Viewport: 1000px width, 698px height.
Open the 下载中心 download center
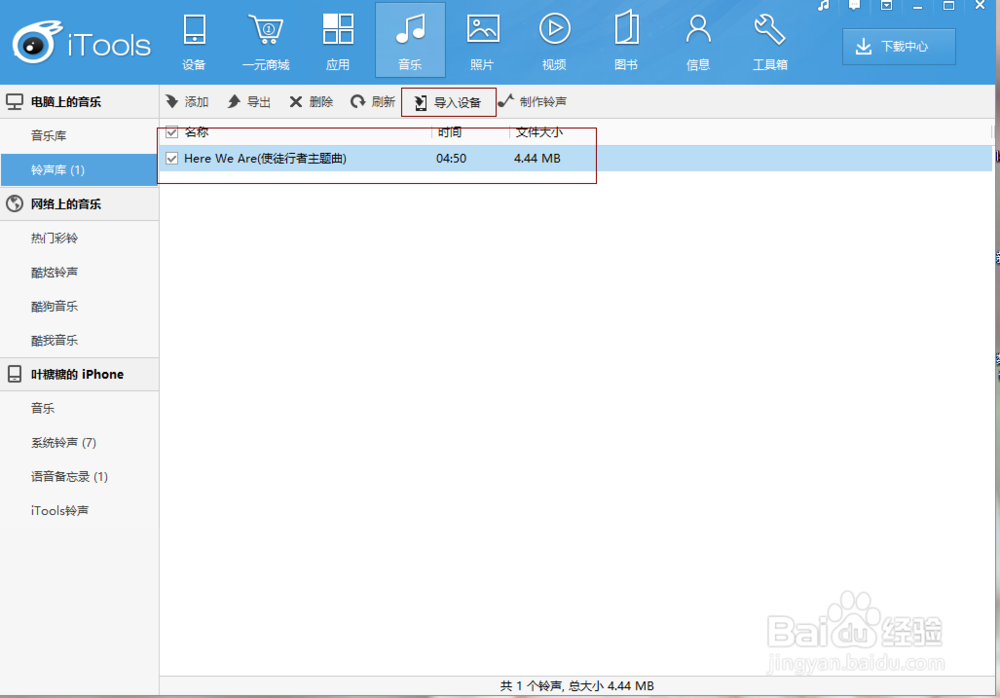pyautogui.click(x=899, y=47)
